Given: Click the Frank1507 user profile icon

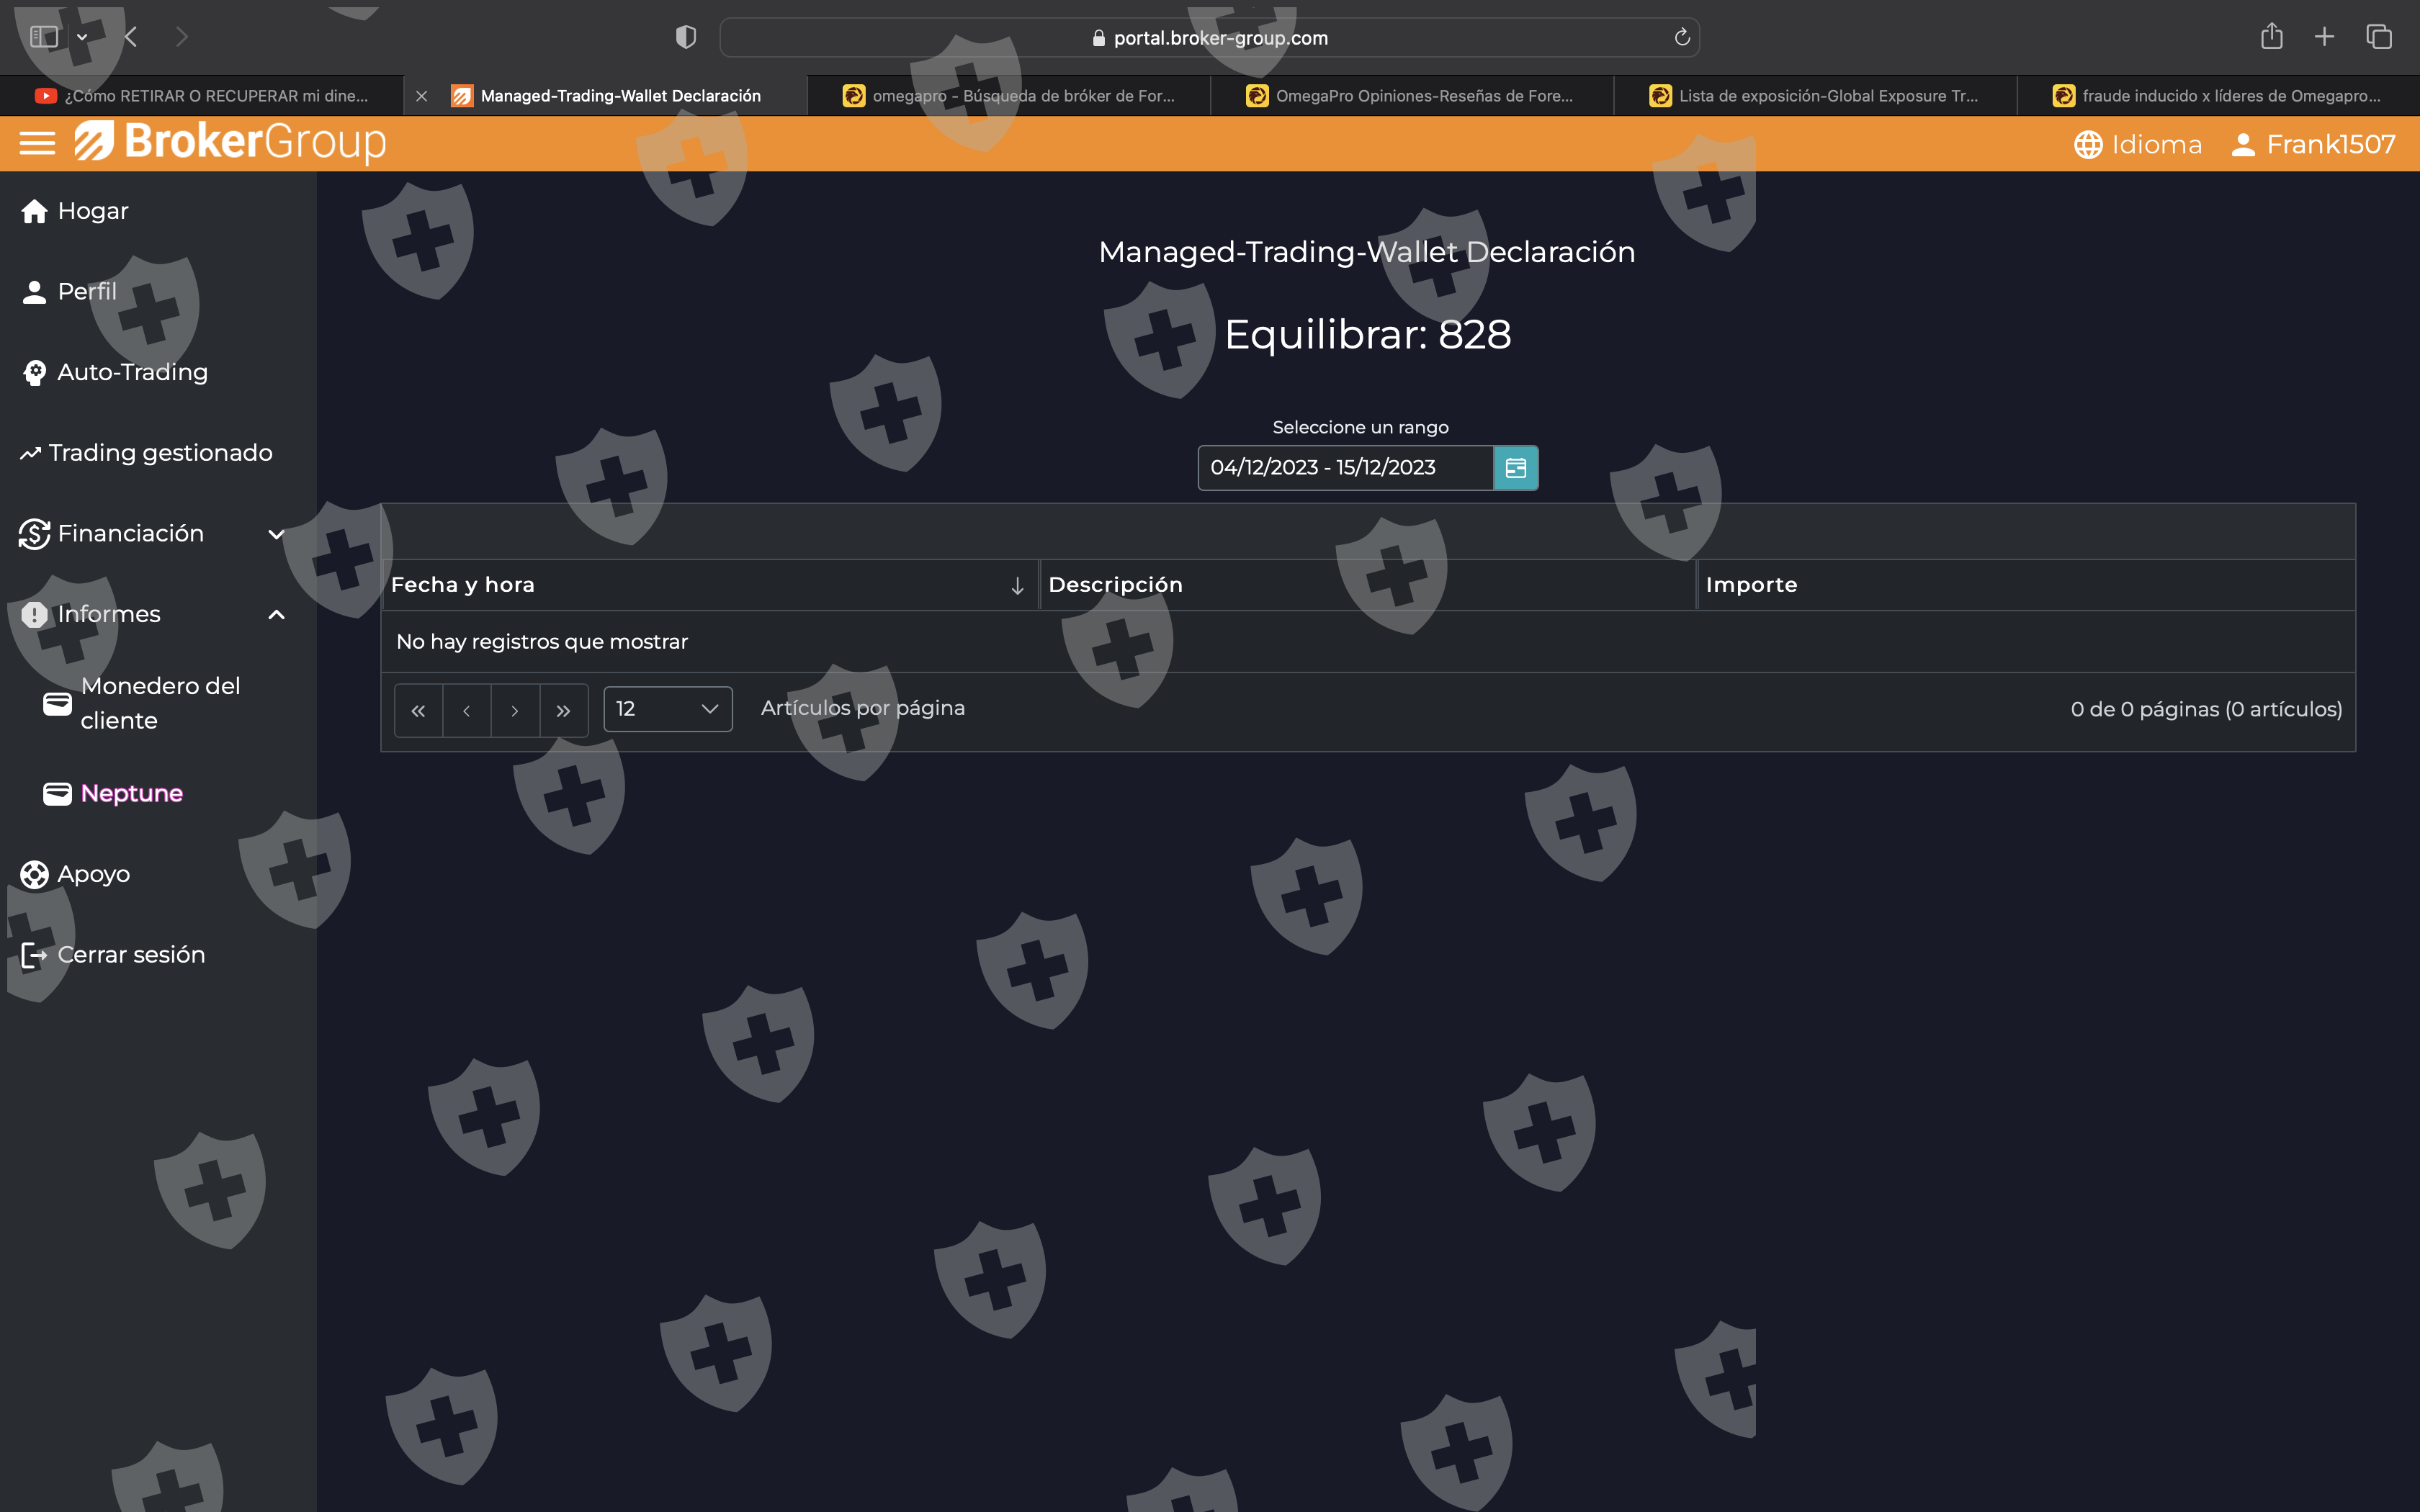Looking at the screenshot, I should tap(2243, 145).
